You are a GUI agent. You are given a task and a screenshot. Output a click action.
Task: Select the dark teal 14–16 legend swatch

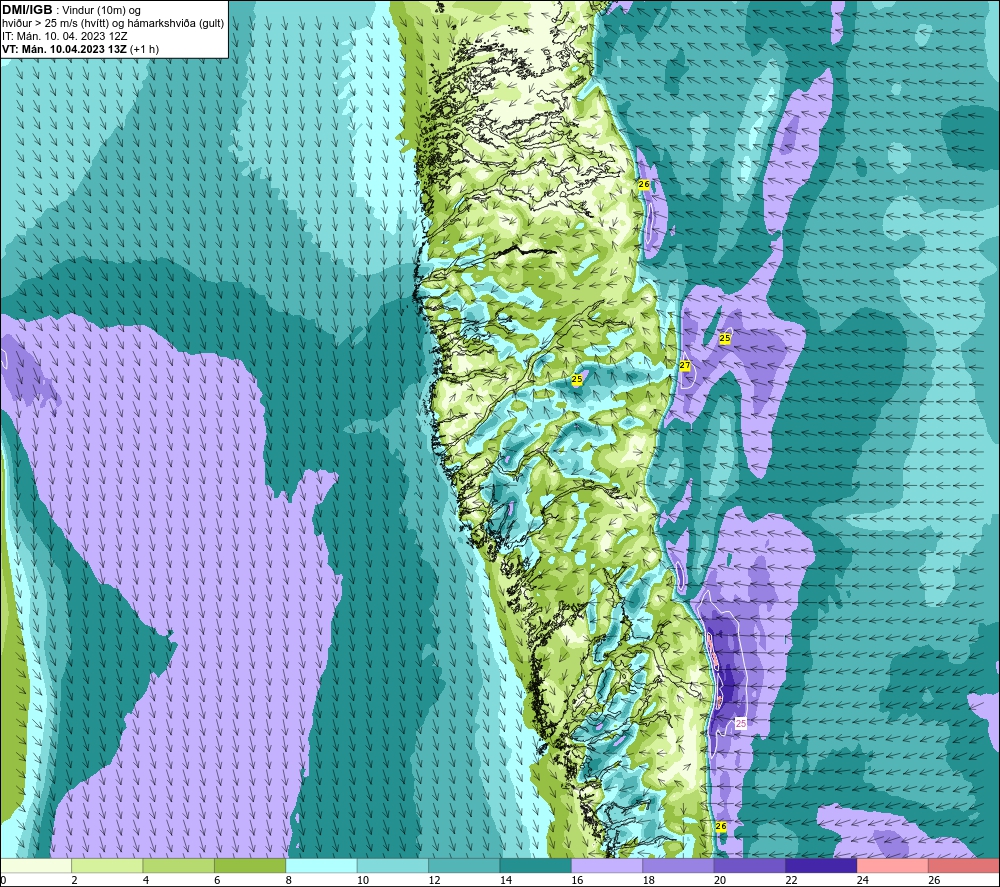pos(536,865)
